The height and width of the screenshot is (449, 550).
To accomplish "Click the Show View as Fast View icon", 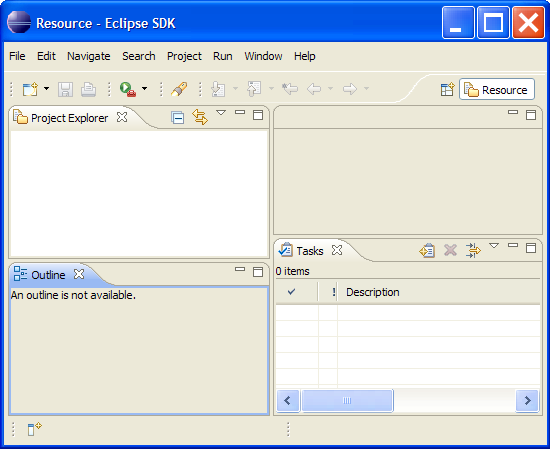I will pos(34,429).
